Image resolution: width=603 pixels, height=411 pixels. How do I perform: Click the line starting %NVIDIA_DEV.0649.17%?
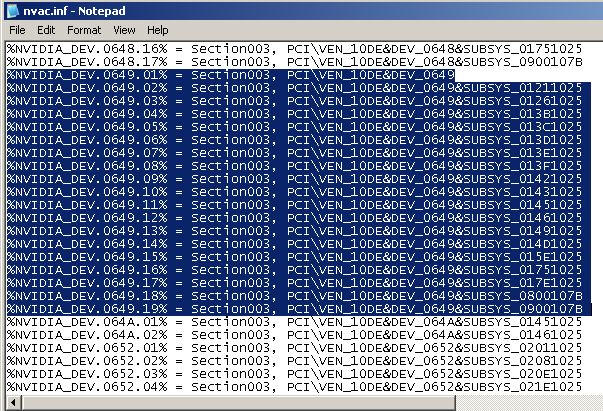click(295, 283)
